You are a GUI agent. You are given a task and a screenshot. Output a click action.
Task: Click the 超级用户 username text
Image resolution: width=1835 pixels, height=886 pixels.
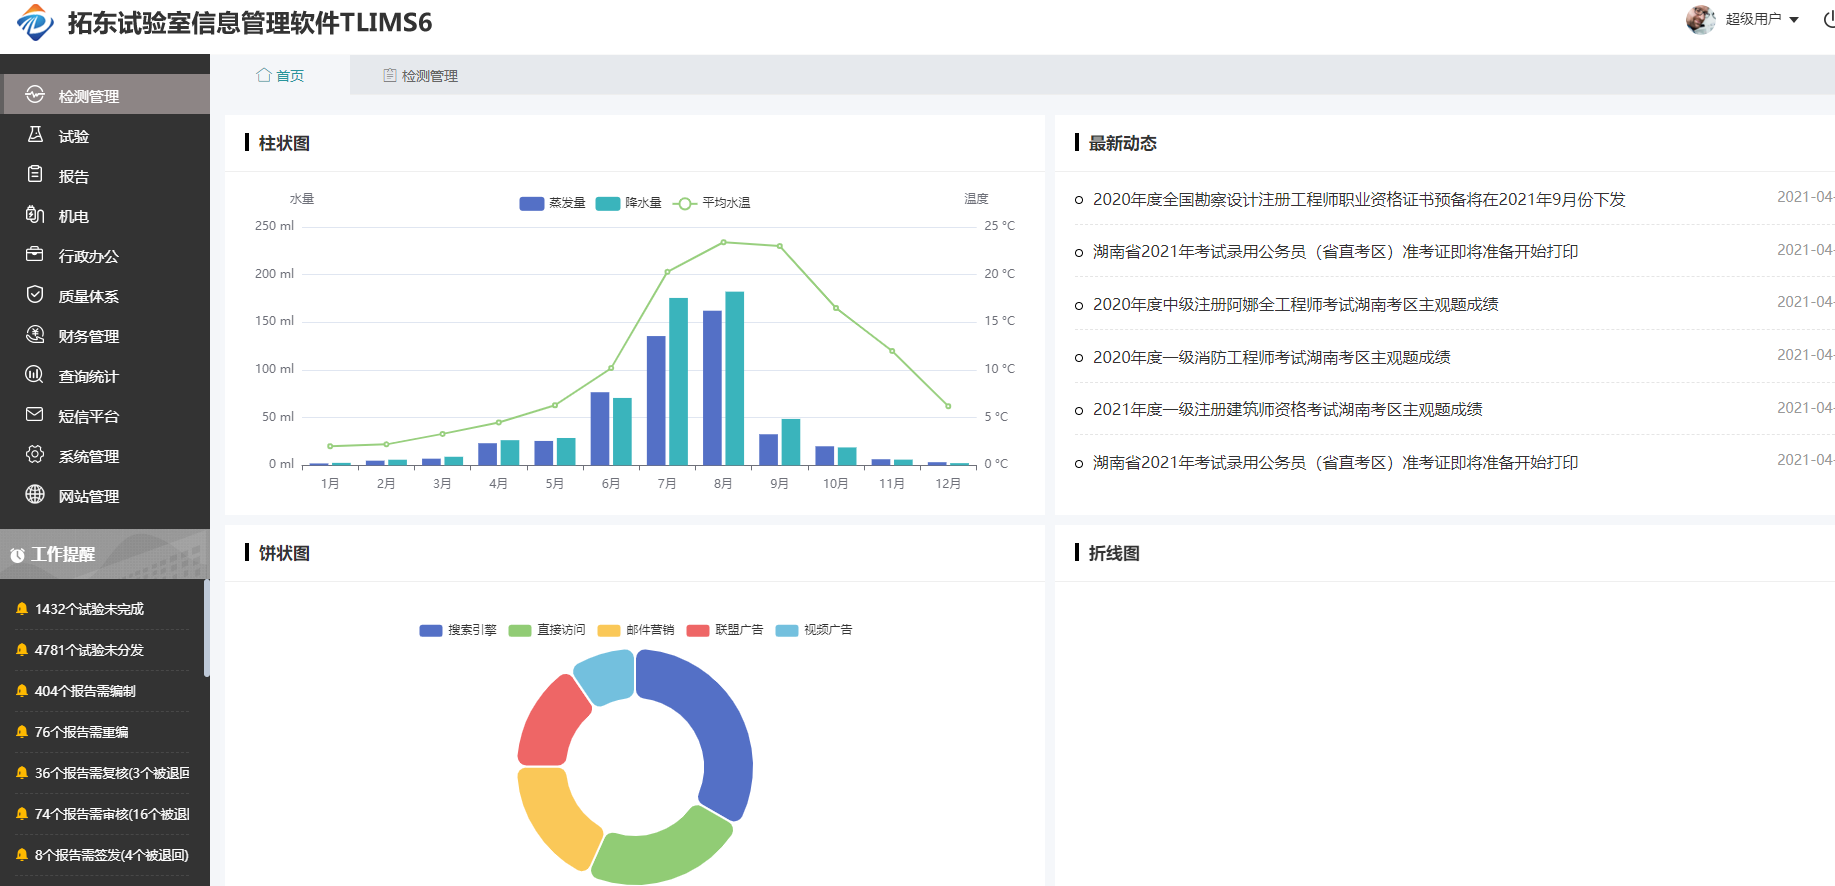1753,19
